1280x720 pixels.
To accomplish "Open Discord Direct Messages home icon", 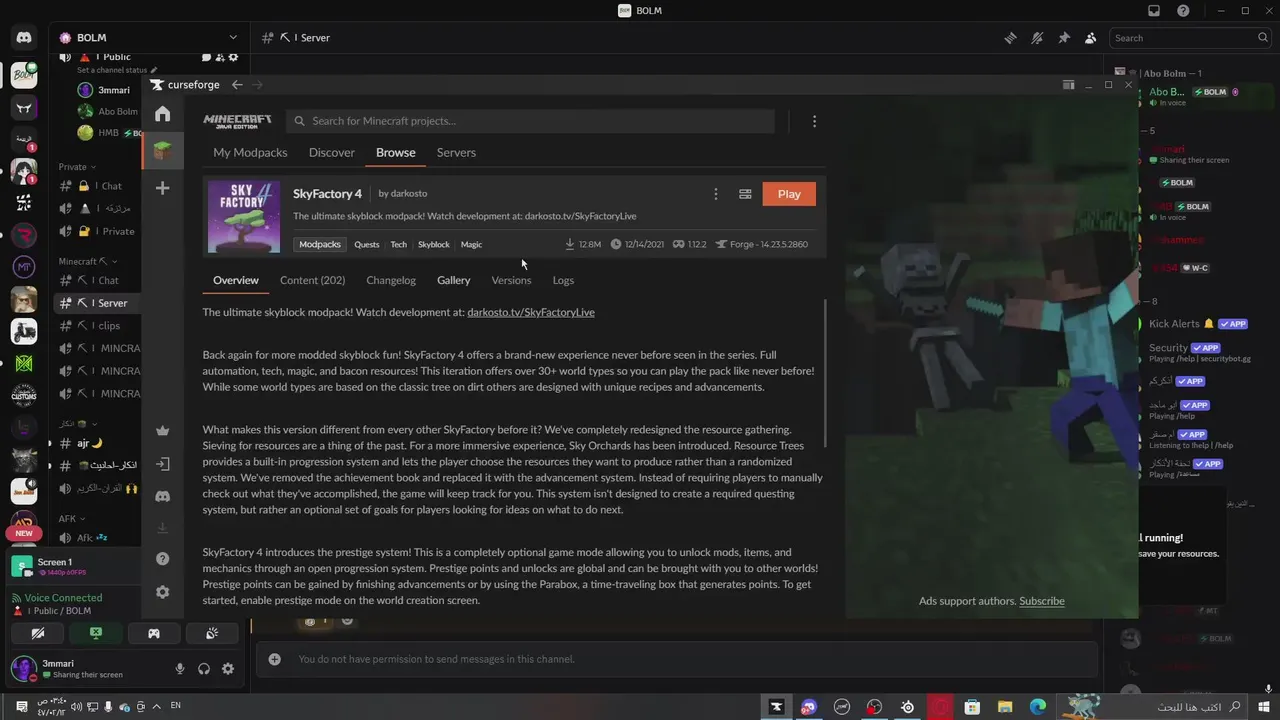I will point(24,38).
